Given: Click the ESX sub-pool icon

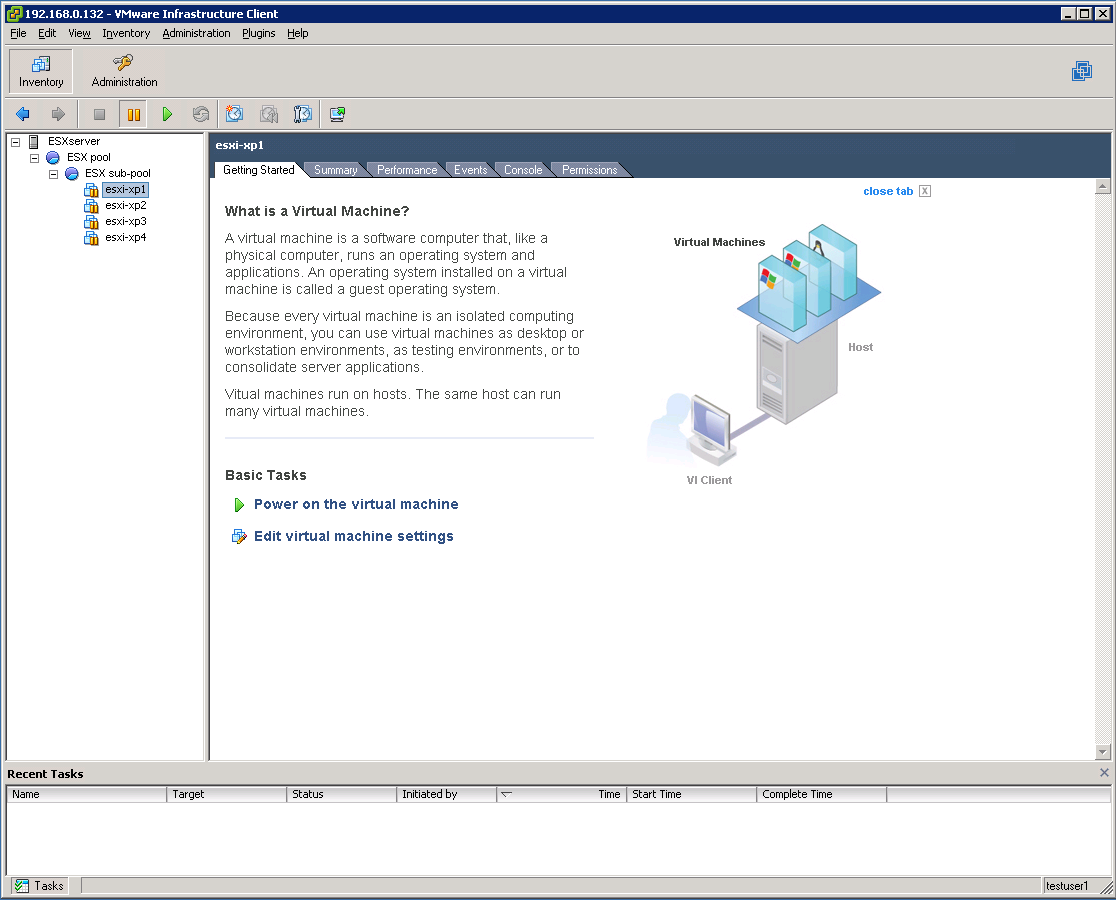Looking at the screenshot, I should point(72,174).
